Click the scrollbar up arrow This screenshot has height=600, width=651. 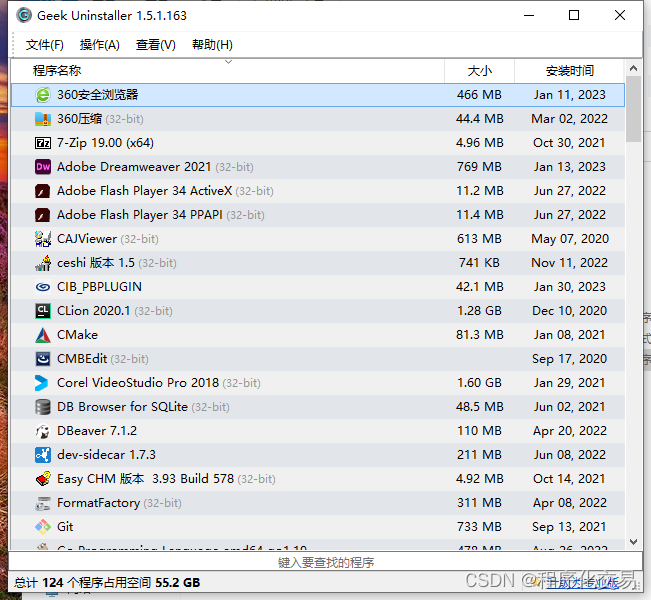[633, 69]
